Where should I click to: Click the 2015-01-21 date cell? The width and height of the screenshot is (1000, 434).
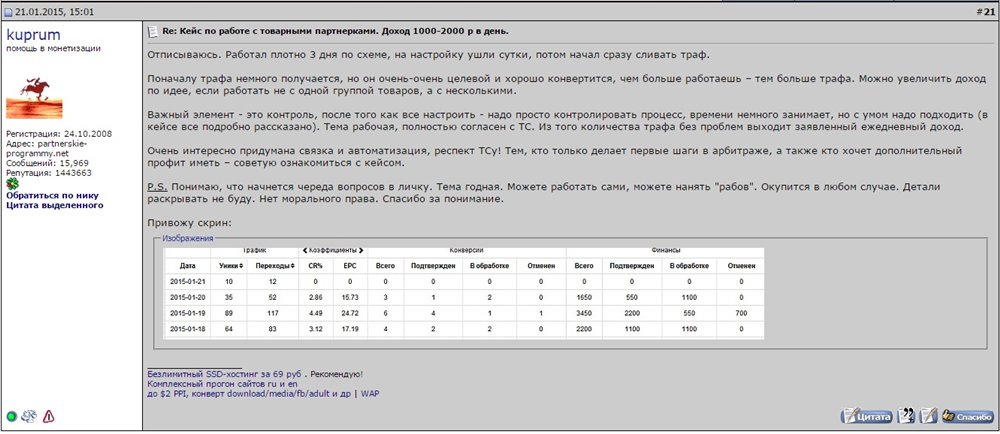[x=188, y=282]
